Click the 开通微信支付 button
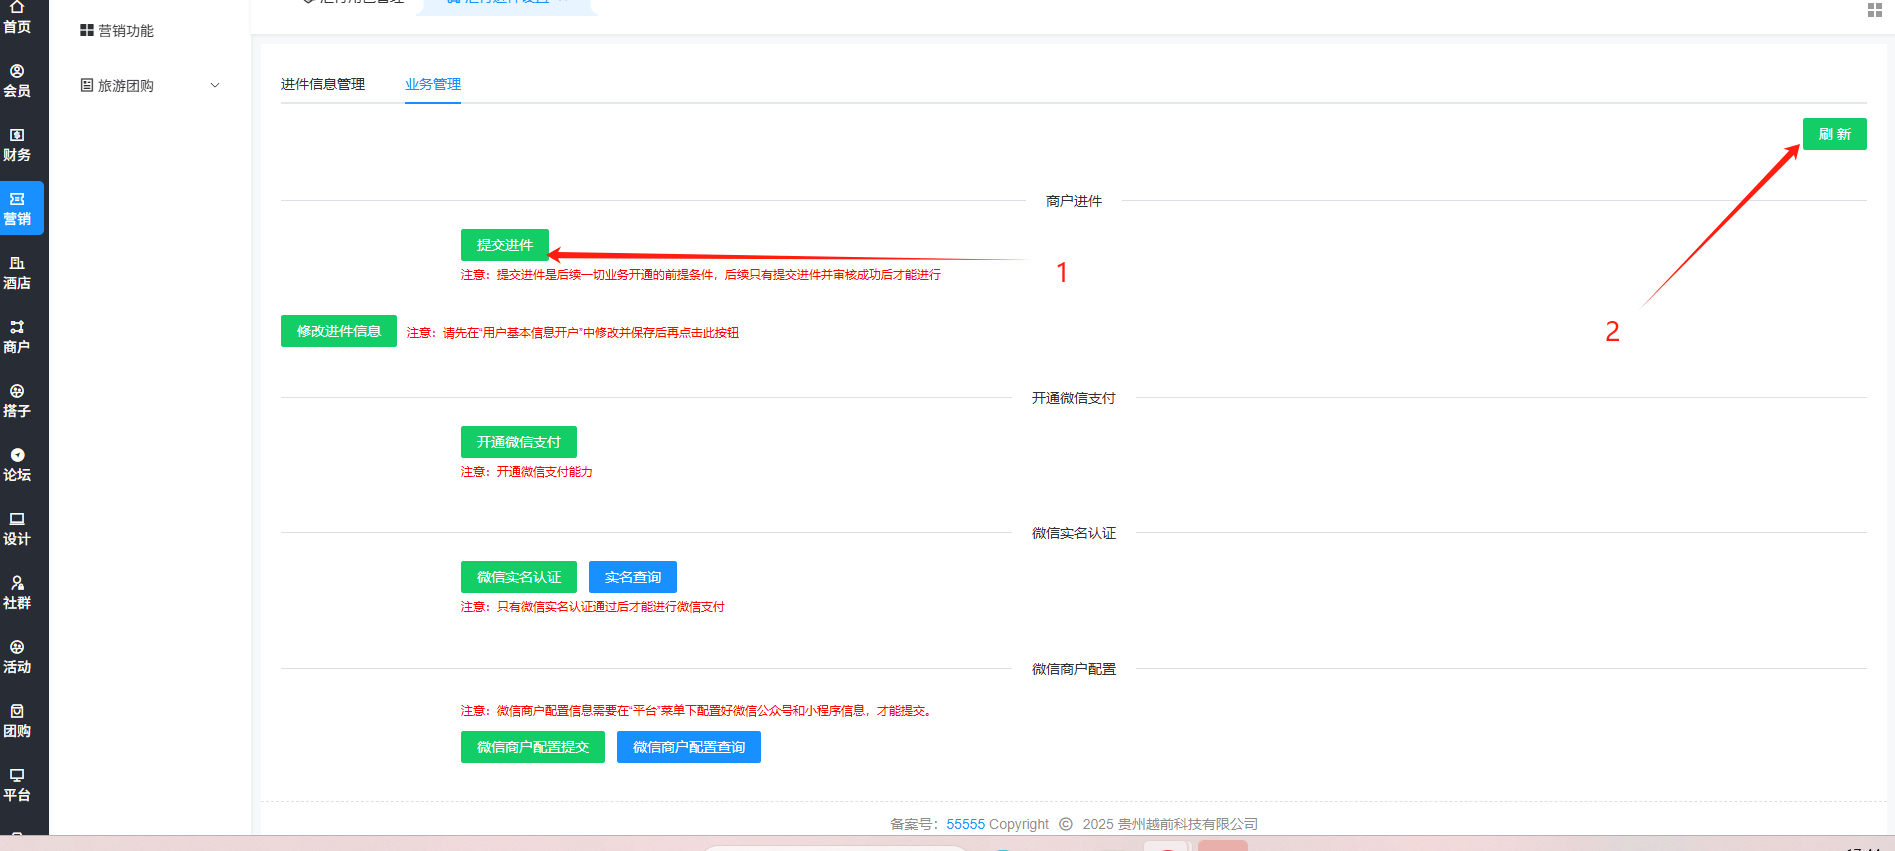The image size is (1895, 851). coord(519,442)
